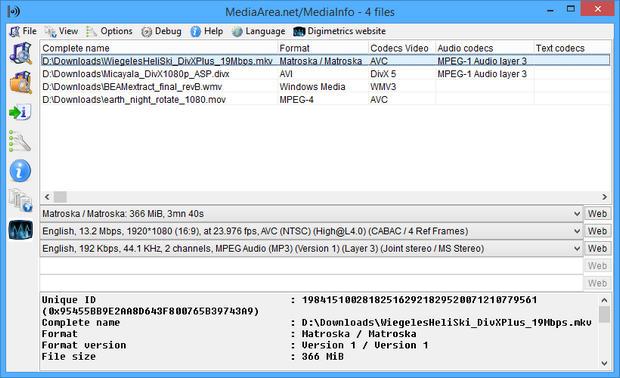Expand the video stream 13.2 Mbps dropdown
This screenshot has height=378, width=620.
[577, 231]
